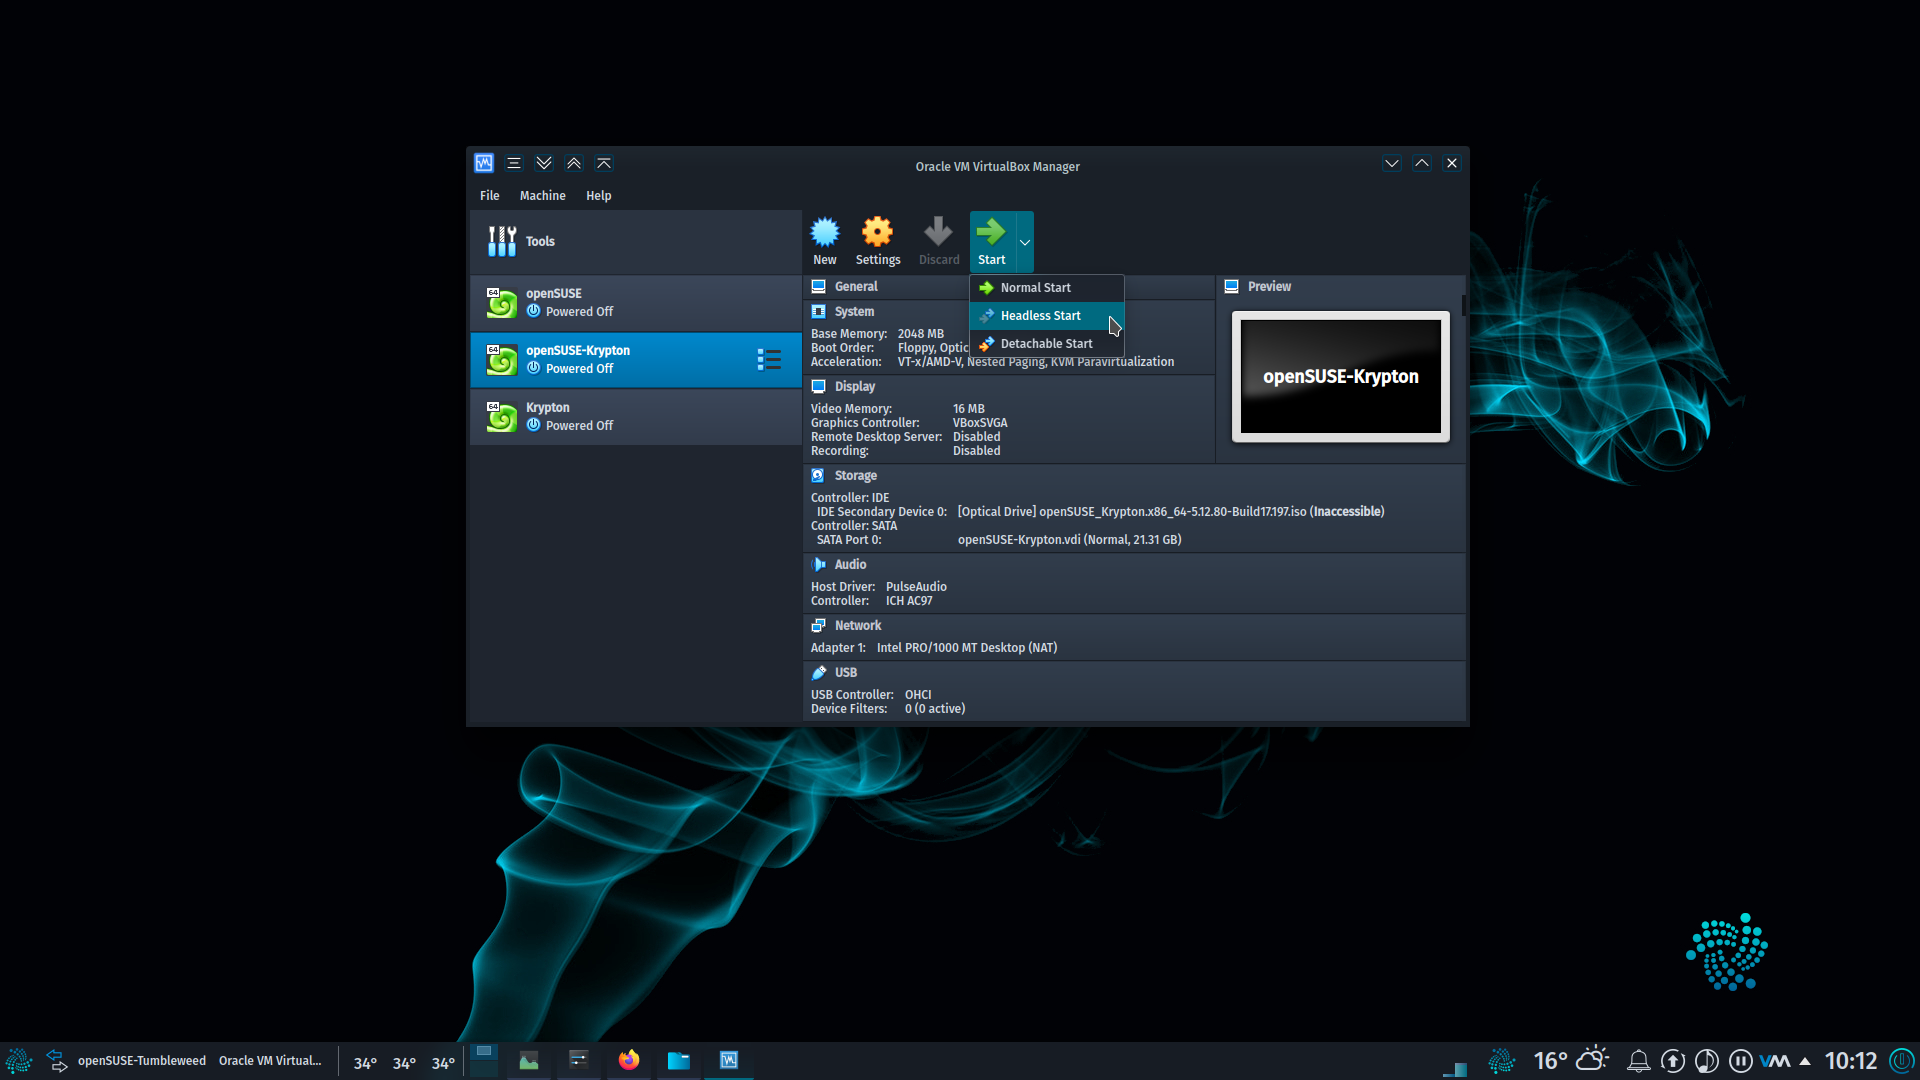
Task: Choose Headless Start from the start menu
Action: (x=1047, y=316)
